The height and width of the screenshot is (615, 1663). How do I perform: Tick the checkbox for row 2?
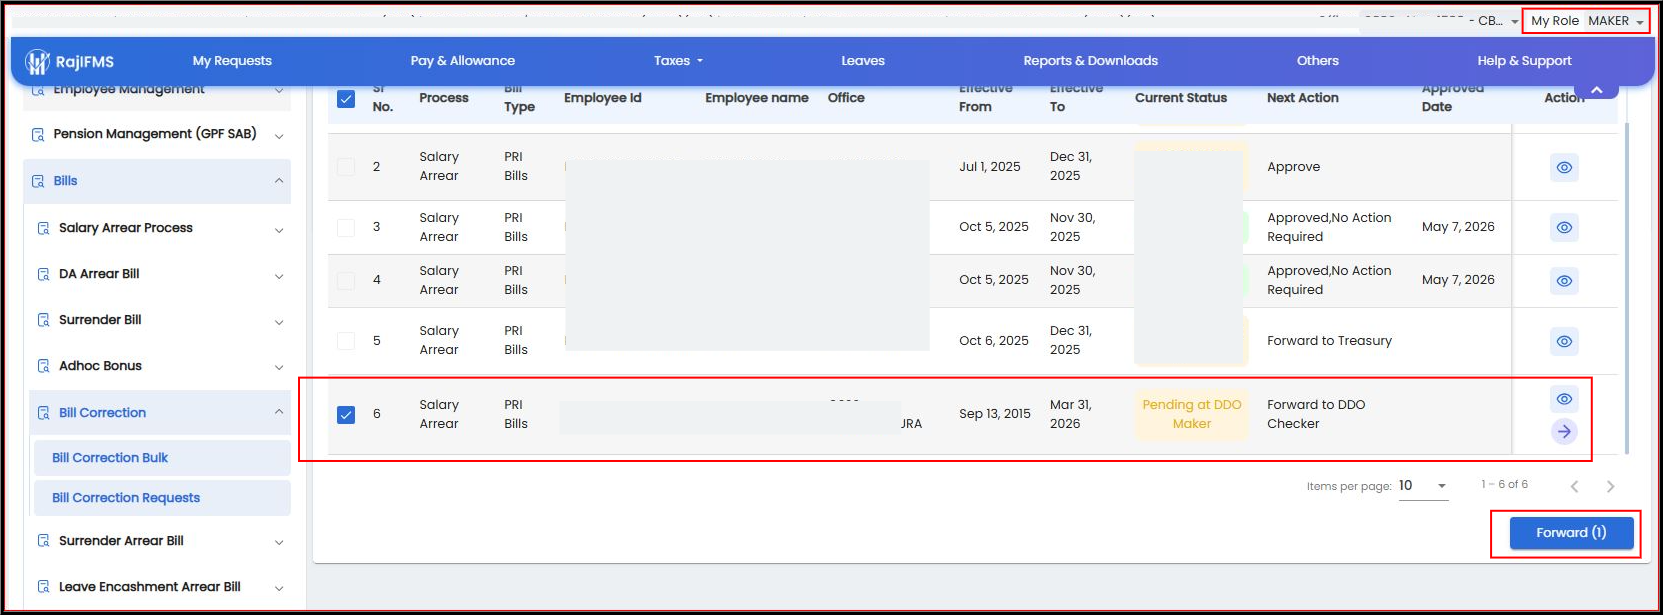click(x=346, y=167)
